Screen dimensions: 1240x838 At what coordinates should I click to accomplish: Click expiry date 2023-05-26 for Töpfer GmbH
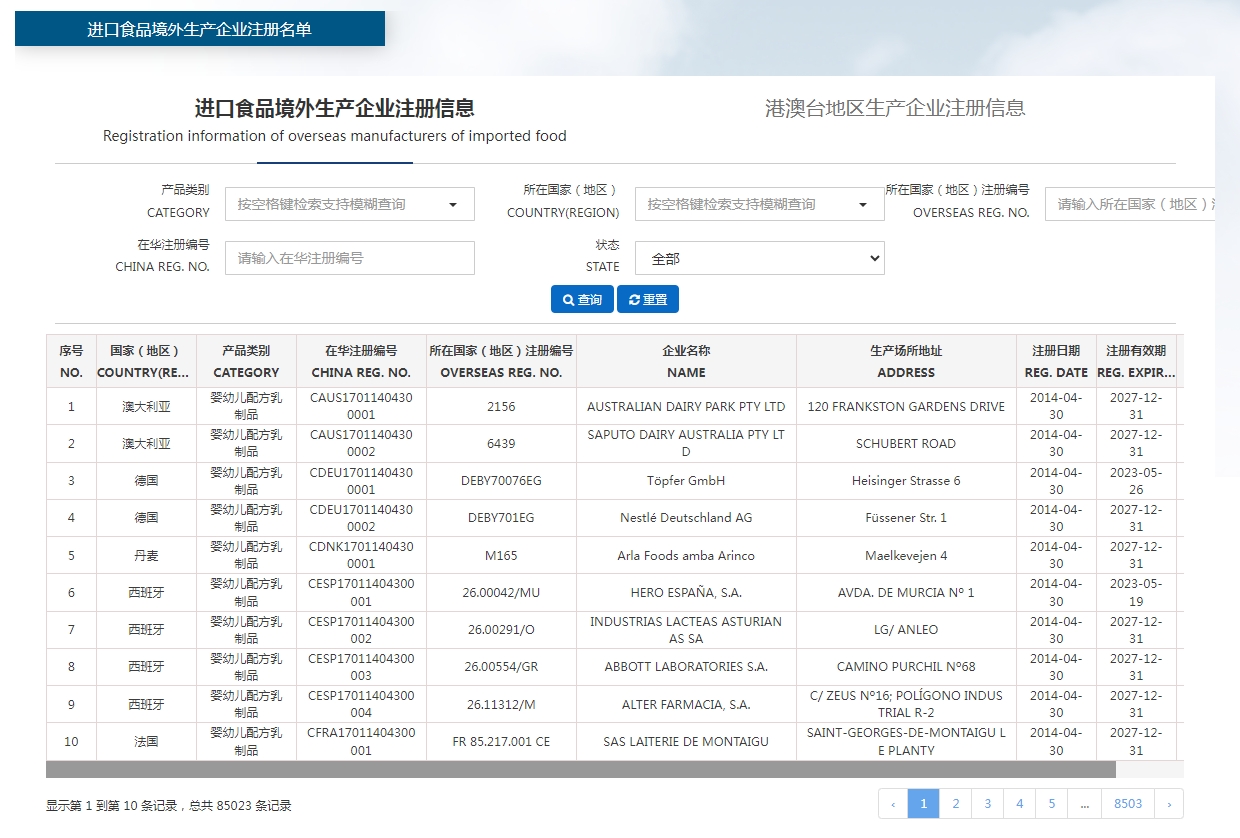tap(1136, 481)
